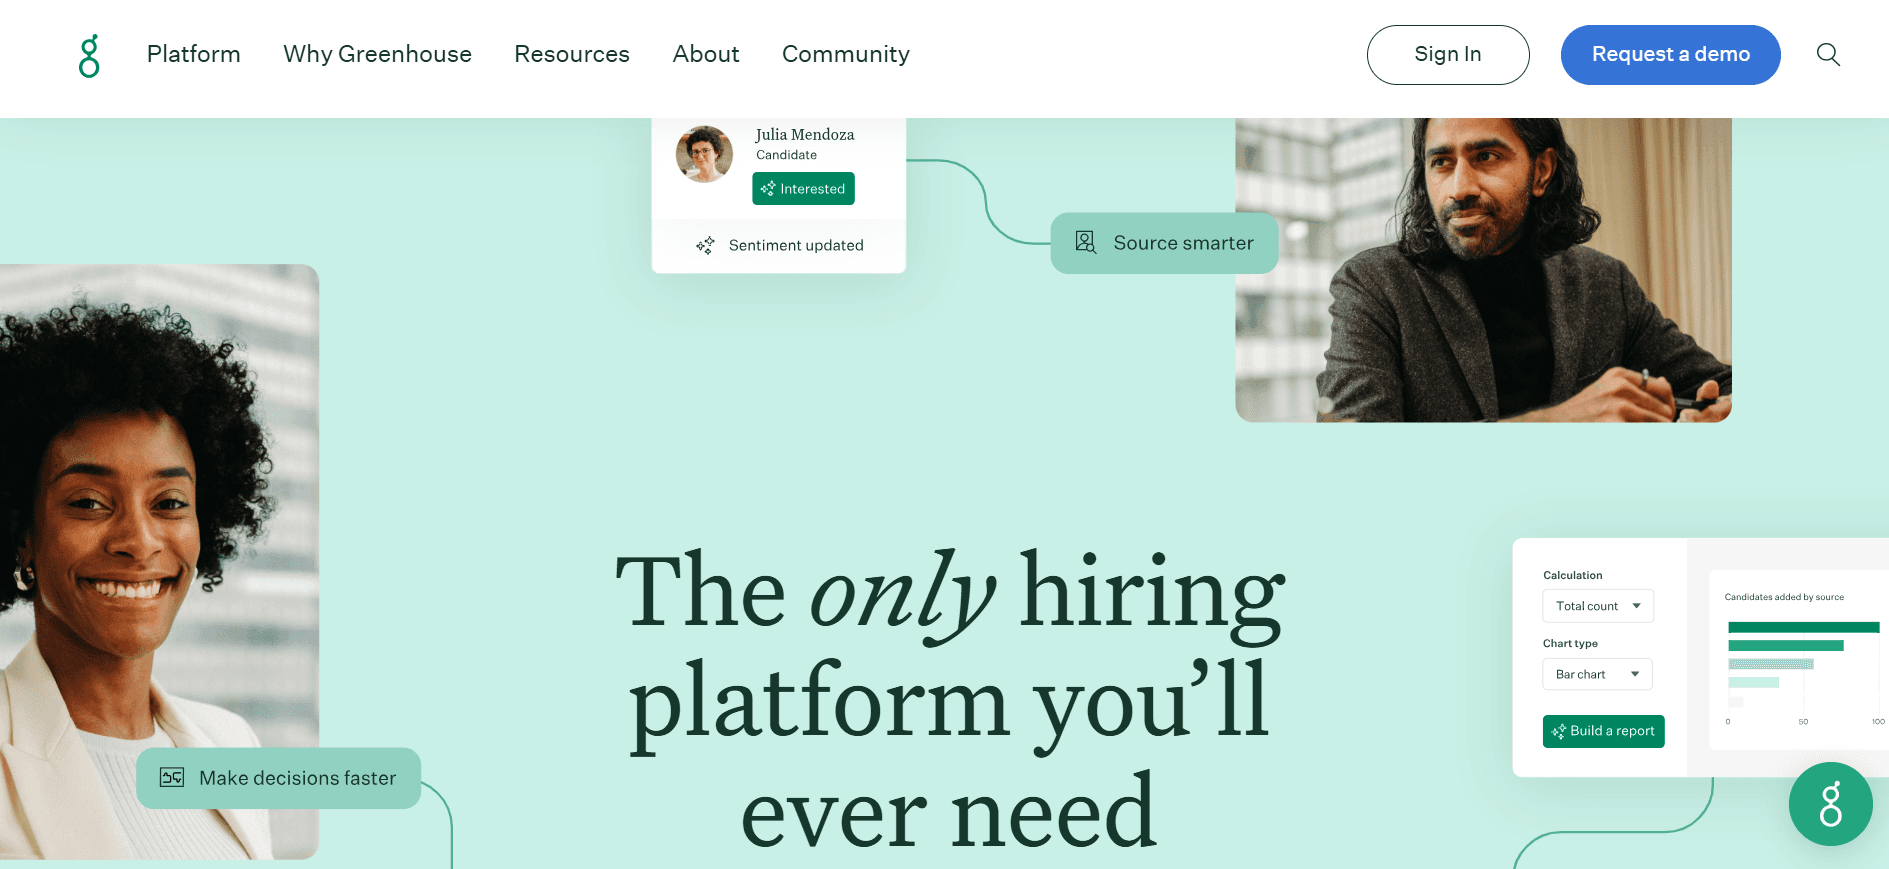This screenshot has height=869, width=1889.
Task: Click the Source smarter person-search icon
Action: [x=1085, y=242]
